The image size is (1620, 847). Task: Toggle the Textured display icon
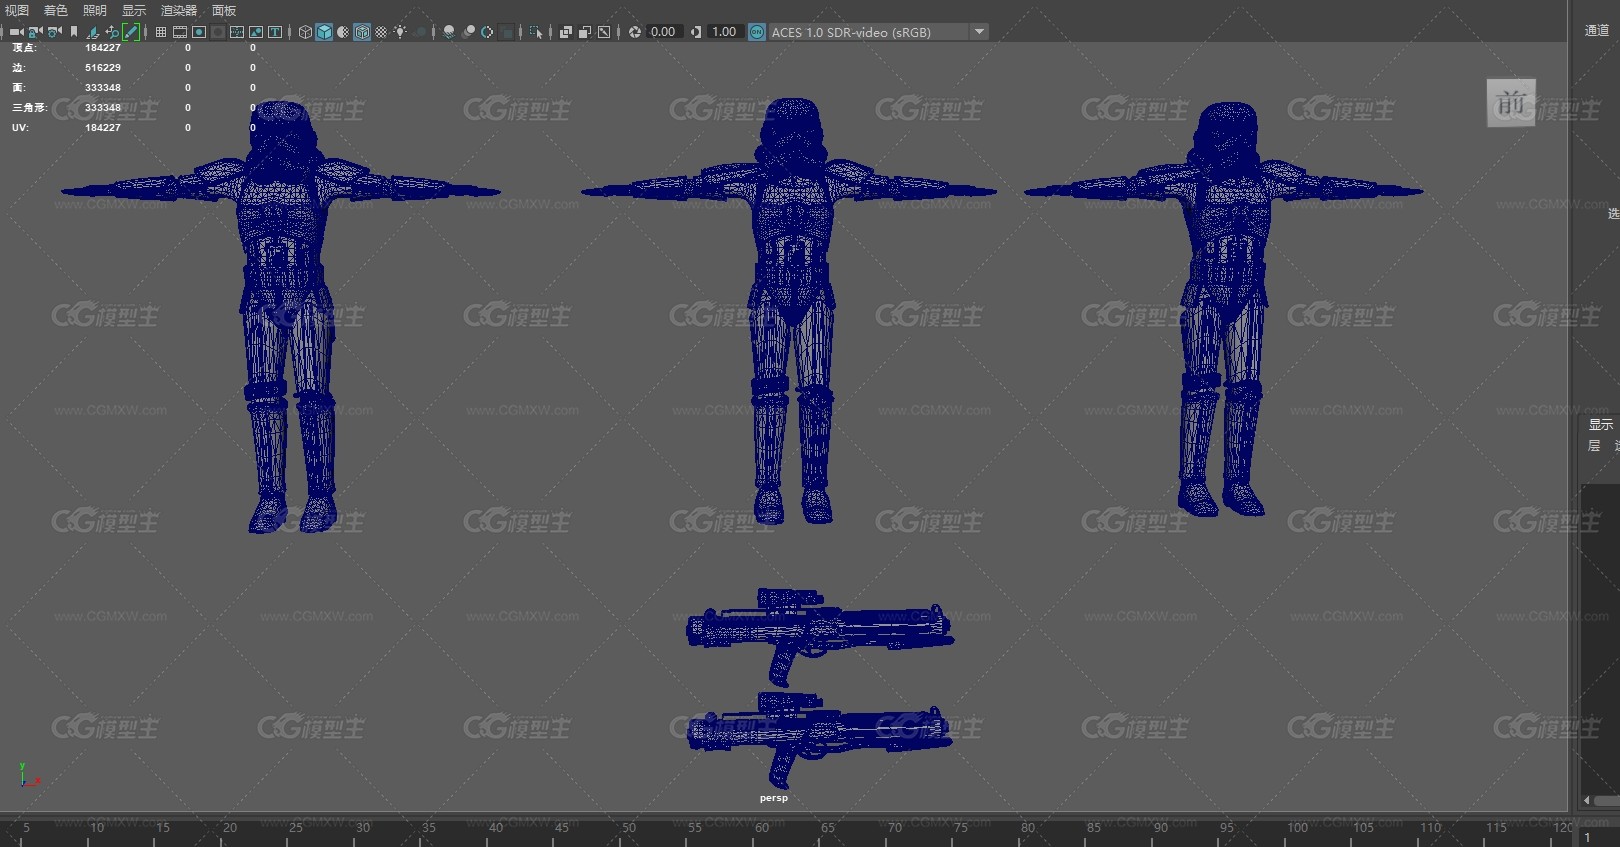click(x=381, y=32)
